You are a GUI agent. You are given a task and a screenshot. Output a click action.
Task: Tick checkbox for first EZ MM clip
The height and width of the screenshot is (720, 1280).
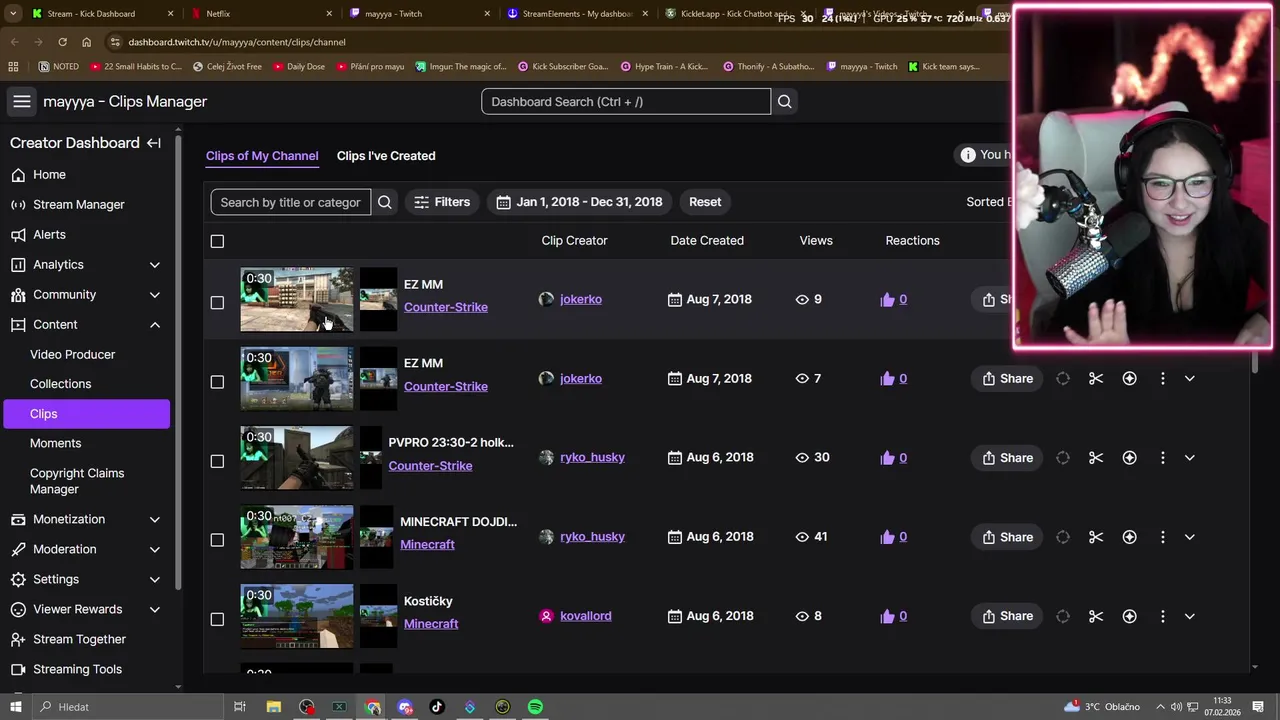217,302
